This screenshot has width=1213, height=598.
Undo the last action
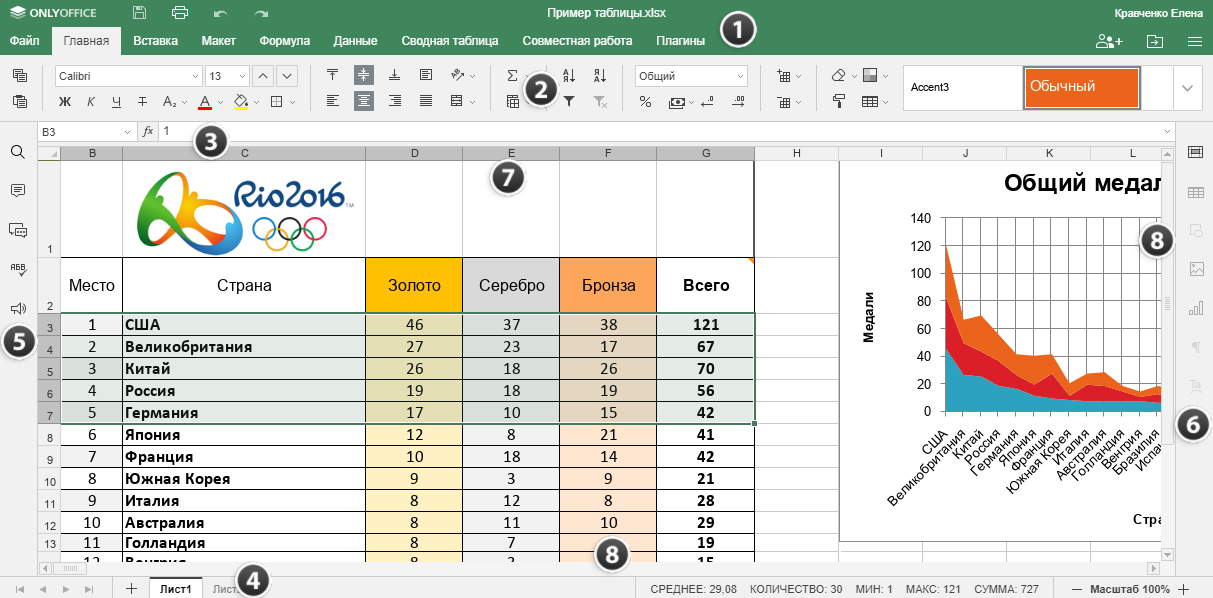pyautogui.click(x=220, y=13)
